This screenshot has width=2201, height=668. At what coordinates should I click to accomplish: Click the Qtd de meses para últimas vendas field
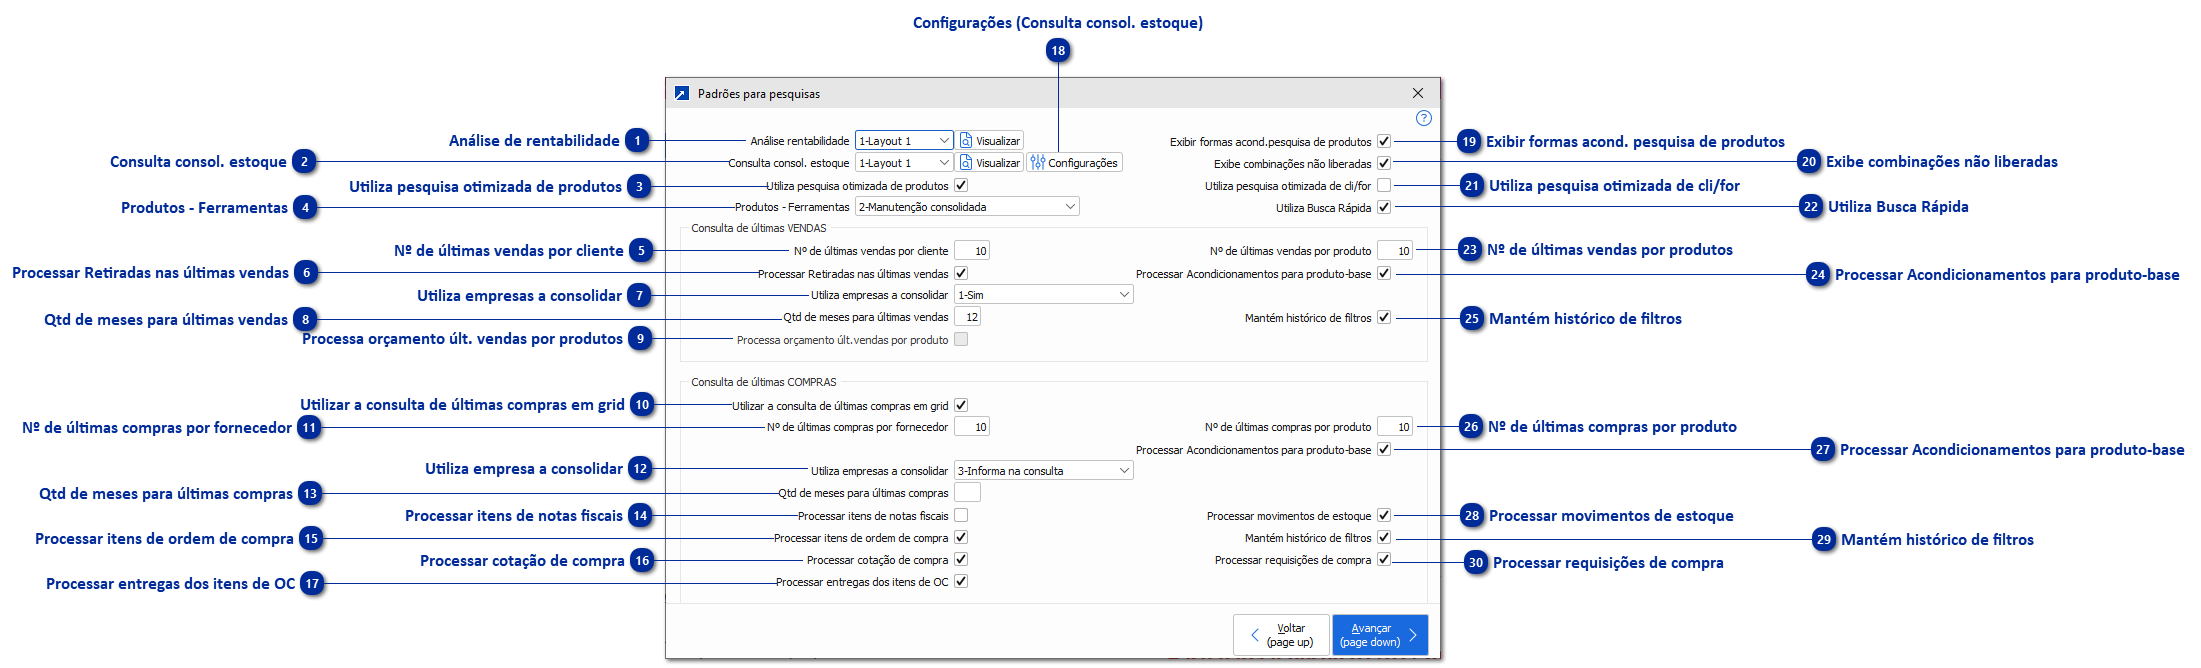pyautogui.click(x=967, y=317)
